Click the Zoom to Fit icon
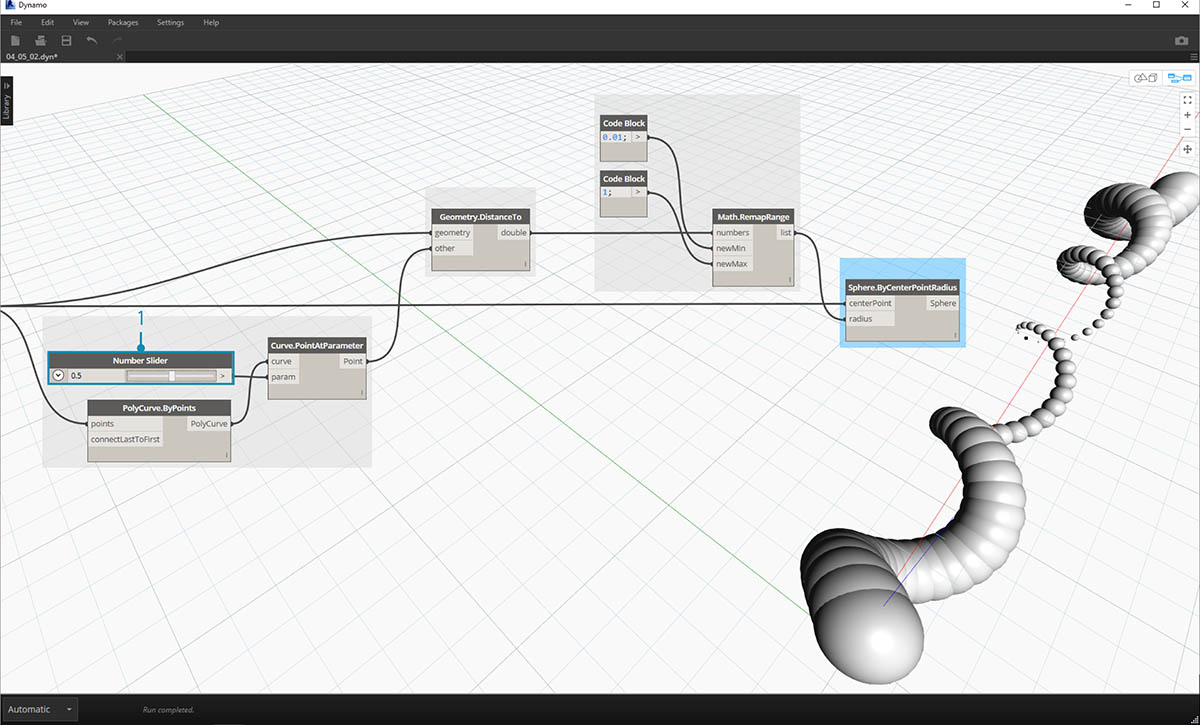Image resolution: width=1200 pixels, height=725 pixels. (x=1187, y=100)
